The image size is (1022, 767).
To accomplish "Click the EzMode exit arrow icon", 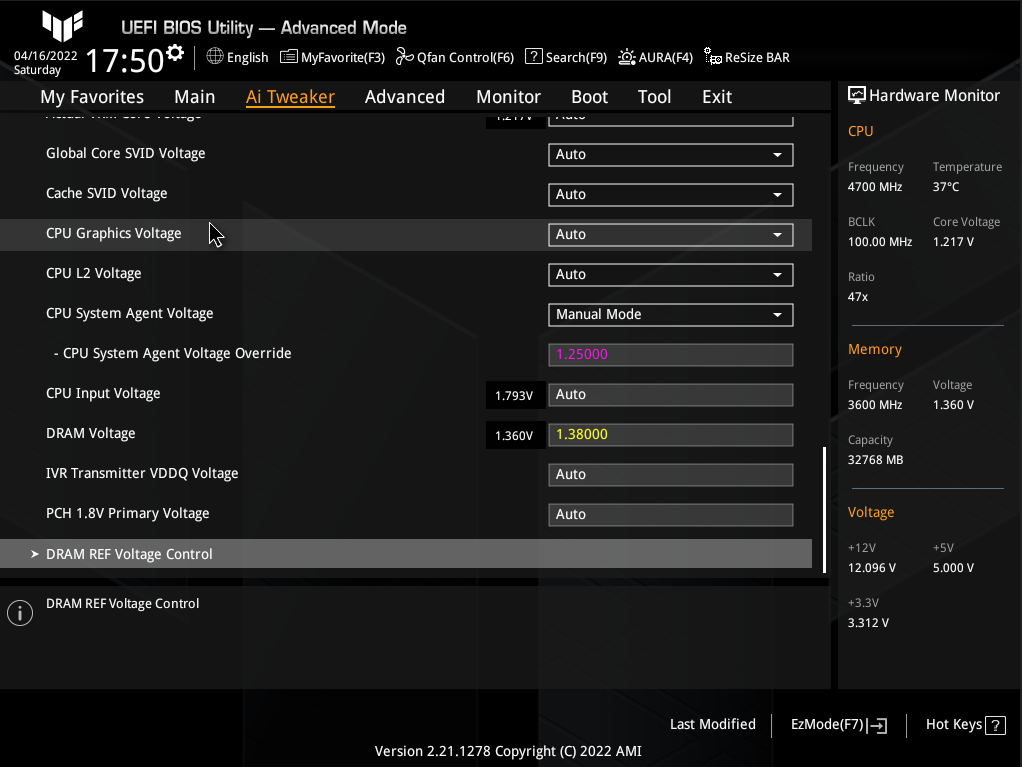I will point(877,725).
